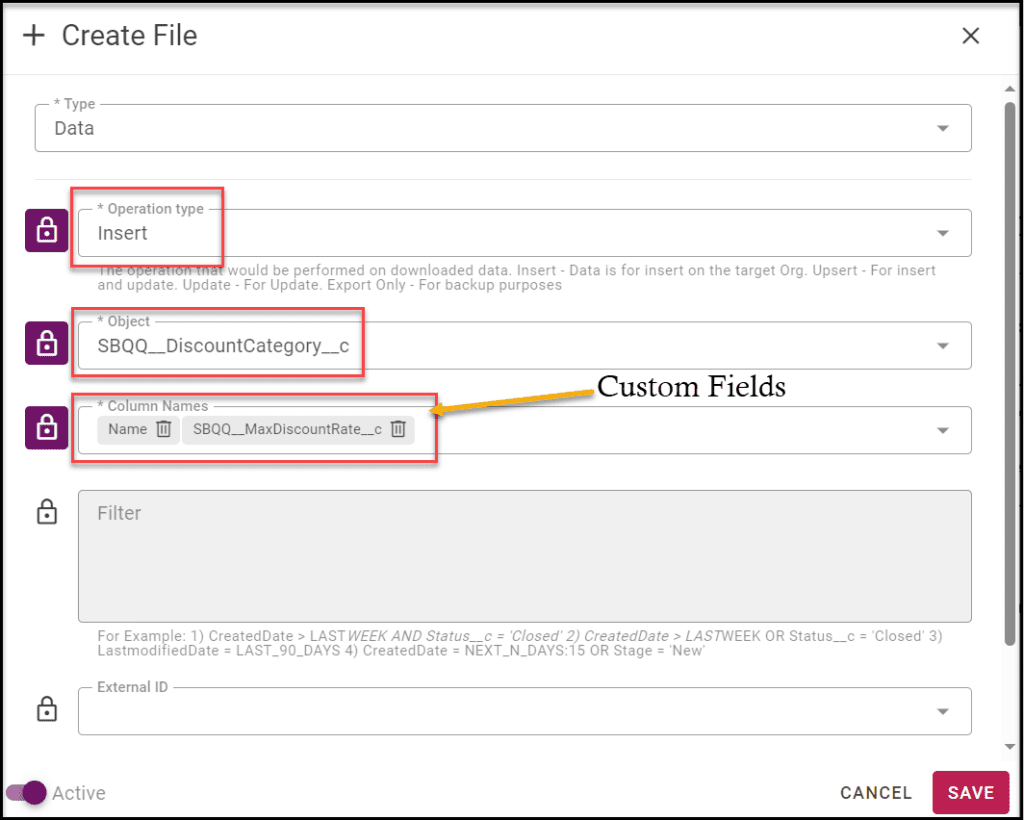Click the lock icon beside Object field
Screen dimensions: 1024x820
point(46,343)
